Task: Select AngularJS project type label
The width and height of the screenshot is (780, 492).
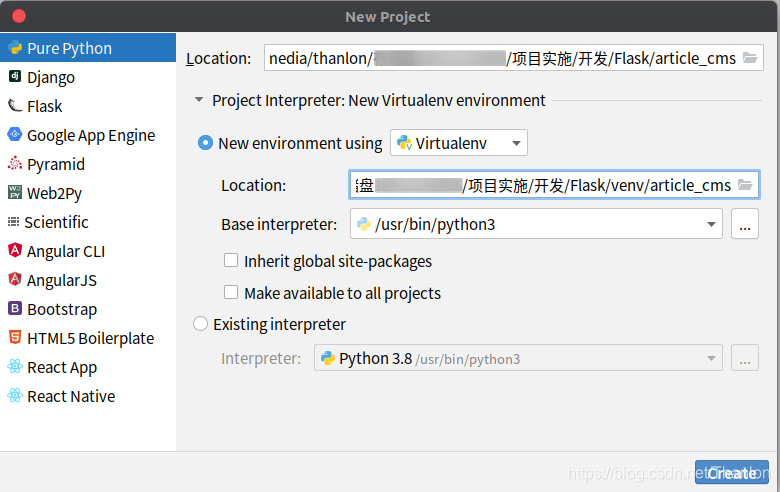Action: [62, 281]
